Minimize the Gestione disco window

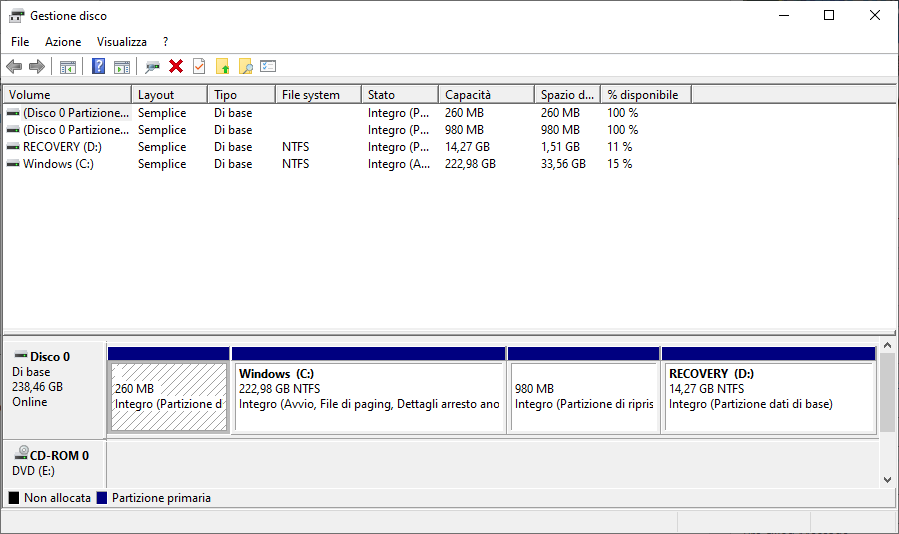coord(784,15)
